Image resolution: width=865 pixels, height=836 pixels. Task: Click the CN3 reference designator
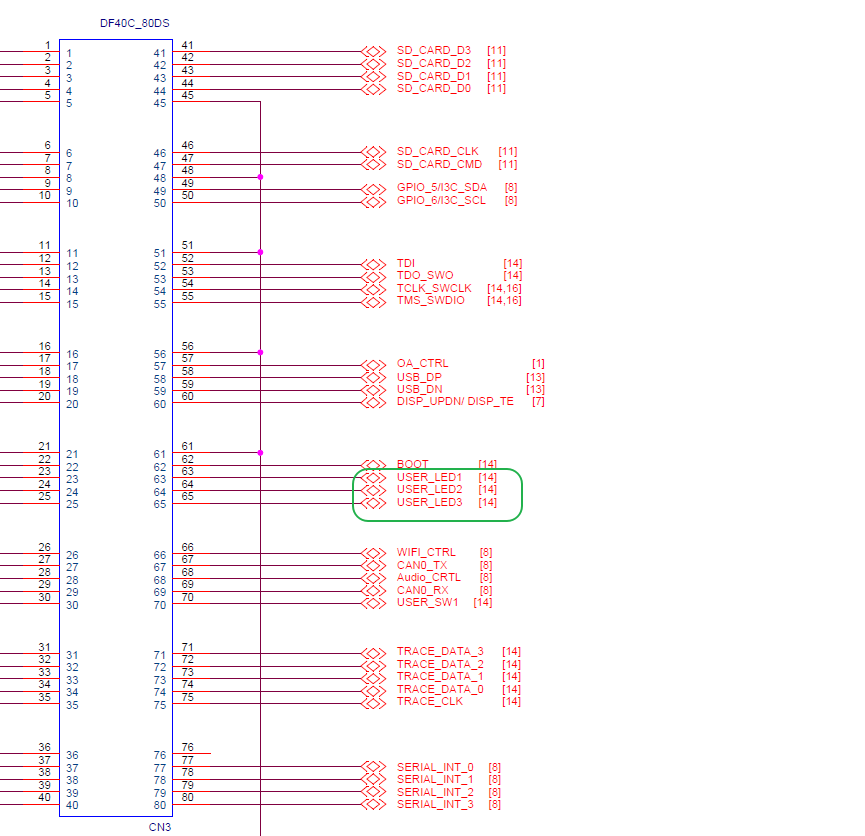(x=160, y=827)
